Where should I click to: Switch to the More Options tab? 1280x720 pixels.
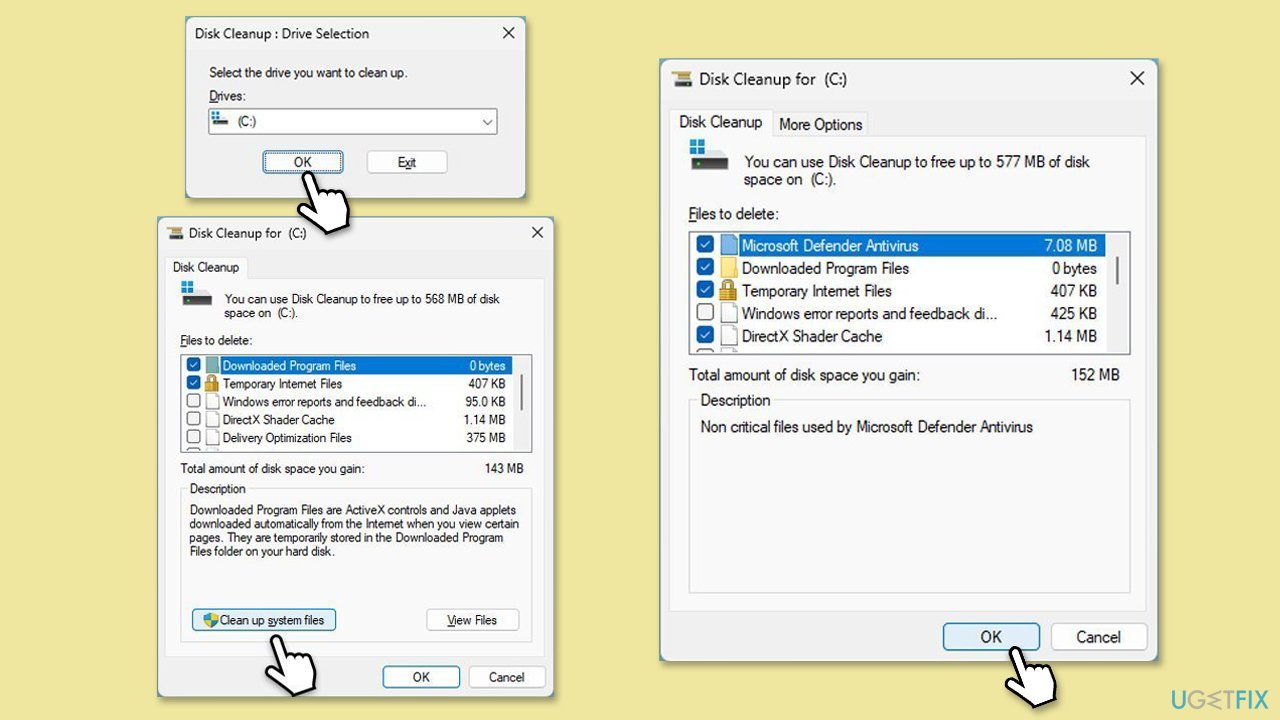(820, 124)
